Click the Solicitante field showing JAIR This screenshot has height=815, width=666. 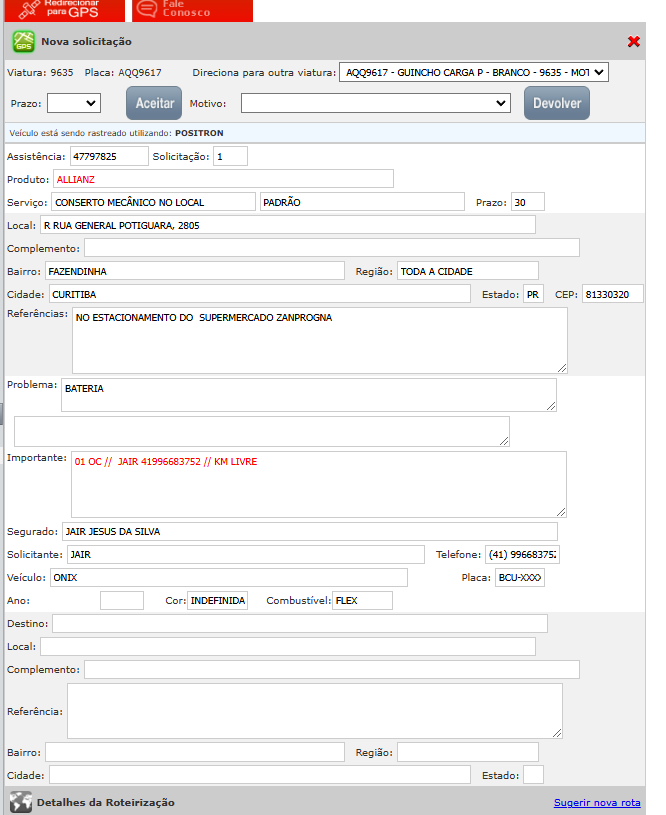246,554
